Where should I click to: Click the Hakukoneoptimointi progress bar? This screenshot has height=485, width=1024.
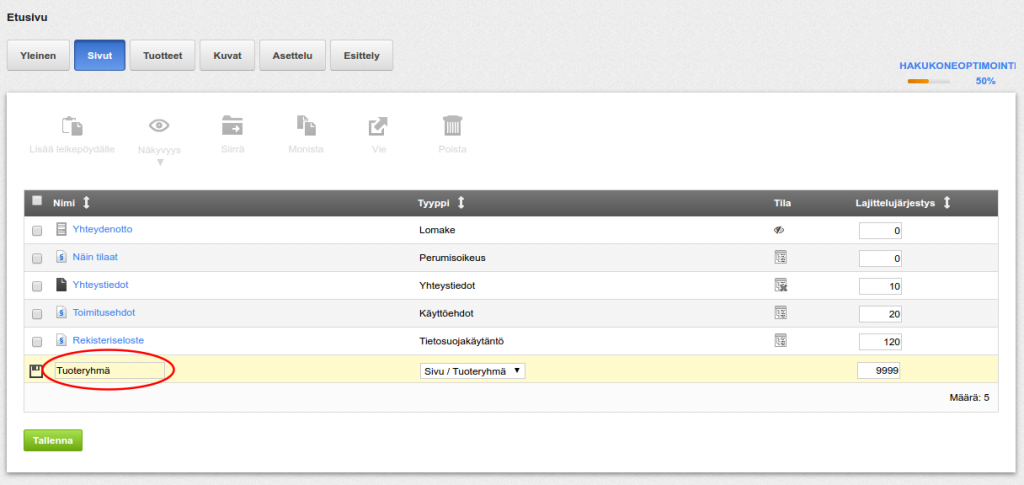pyautogui.click(x=929, y=81)
